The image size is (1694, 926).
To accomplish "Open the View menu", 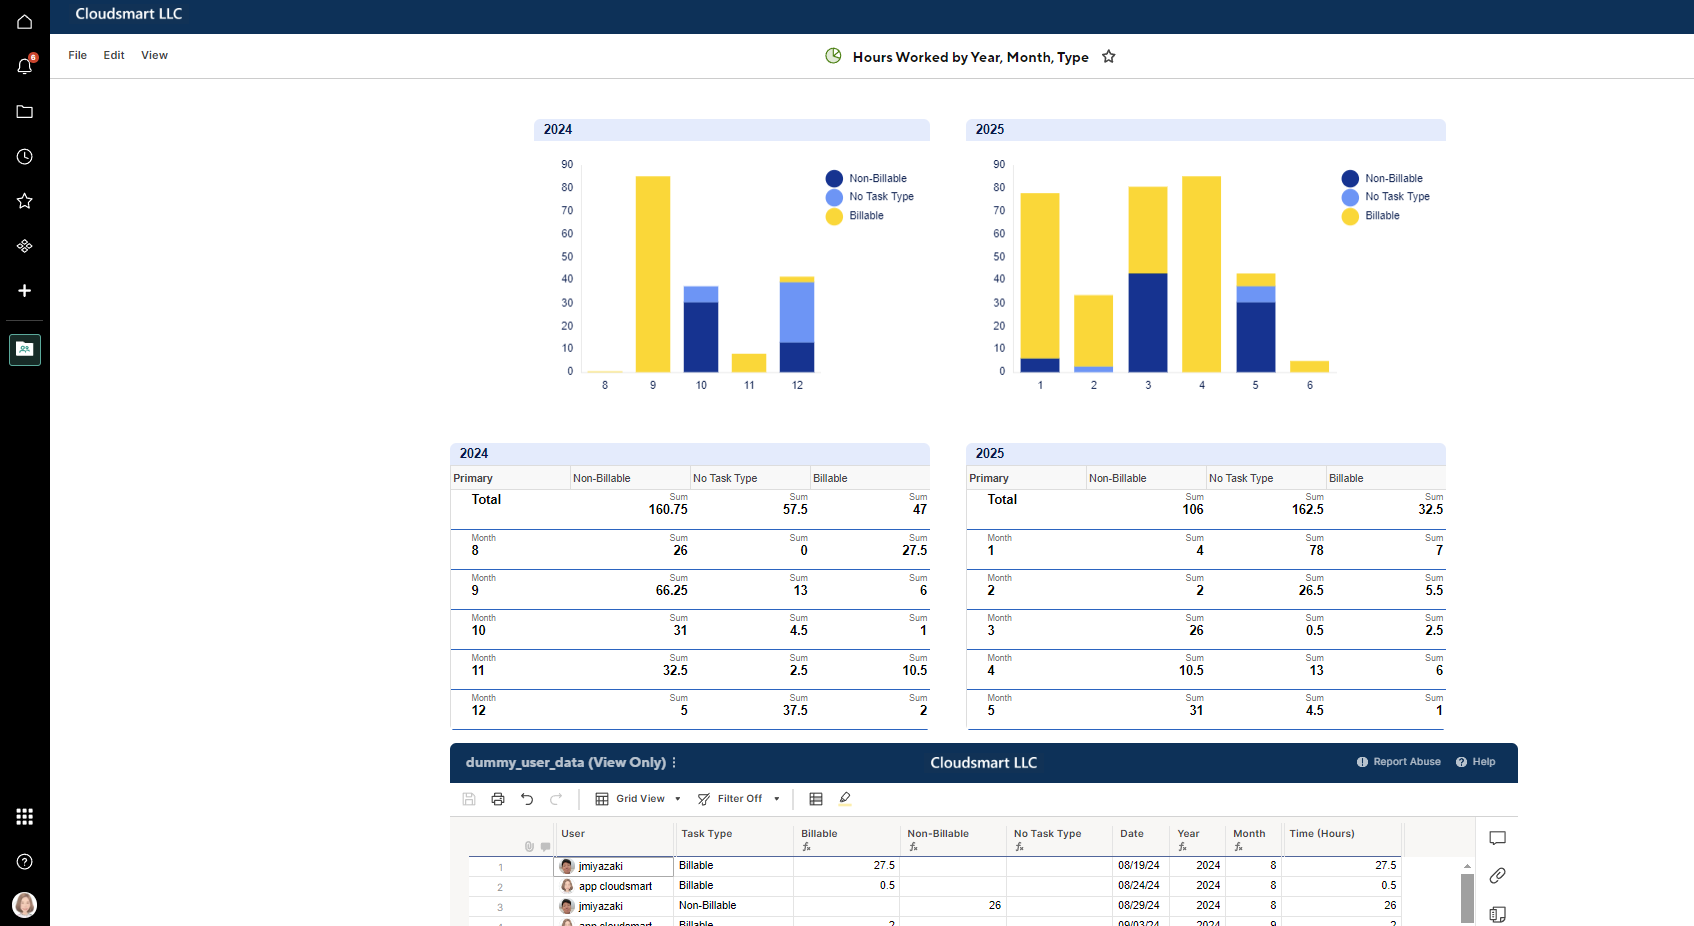I will pos(154,55).
